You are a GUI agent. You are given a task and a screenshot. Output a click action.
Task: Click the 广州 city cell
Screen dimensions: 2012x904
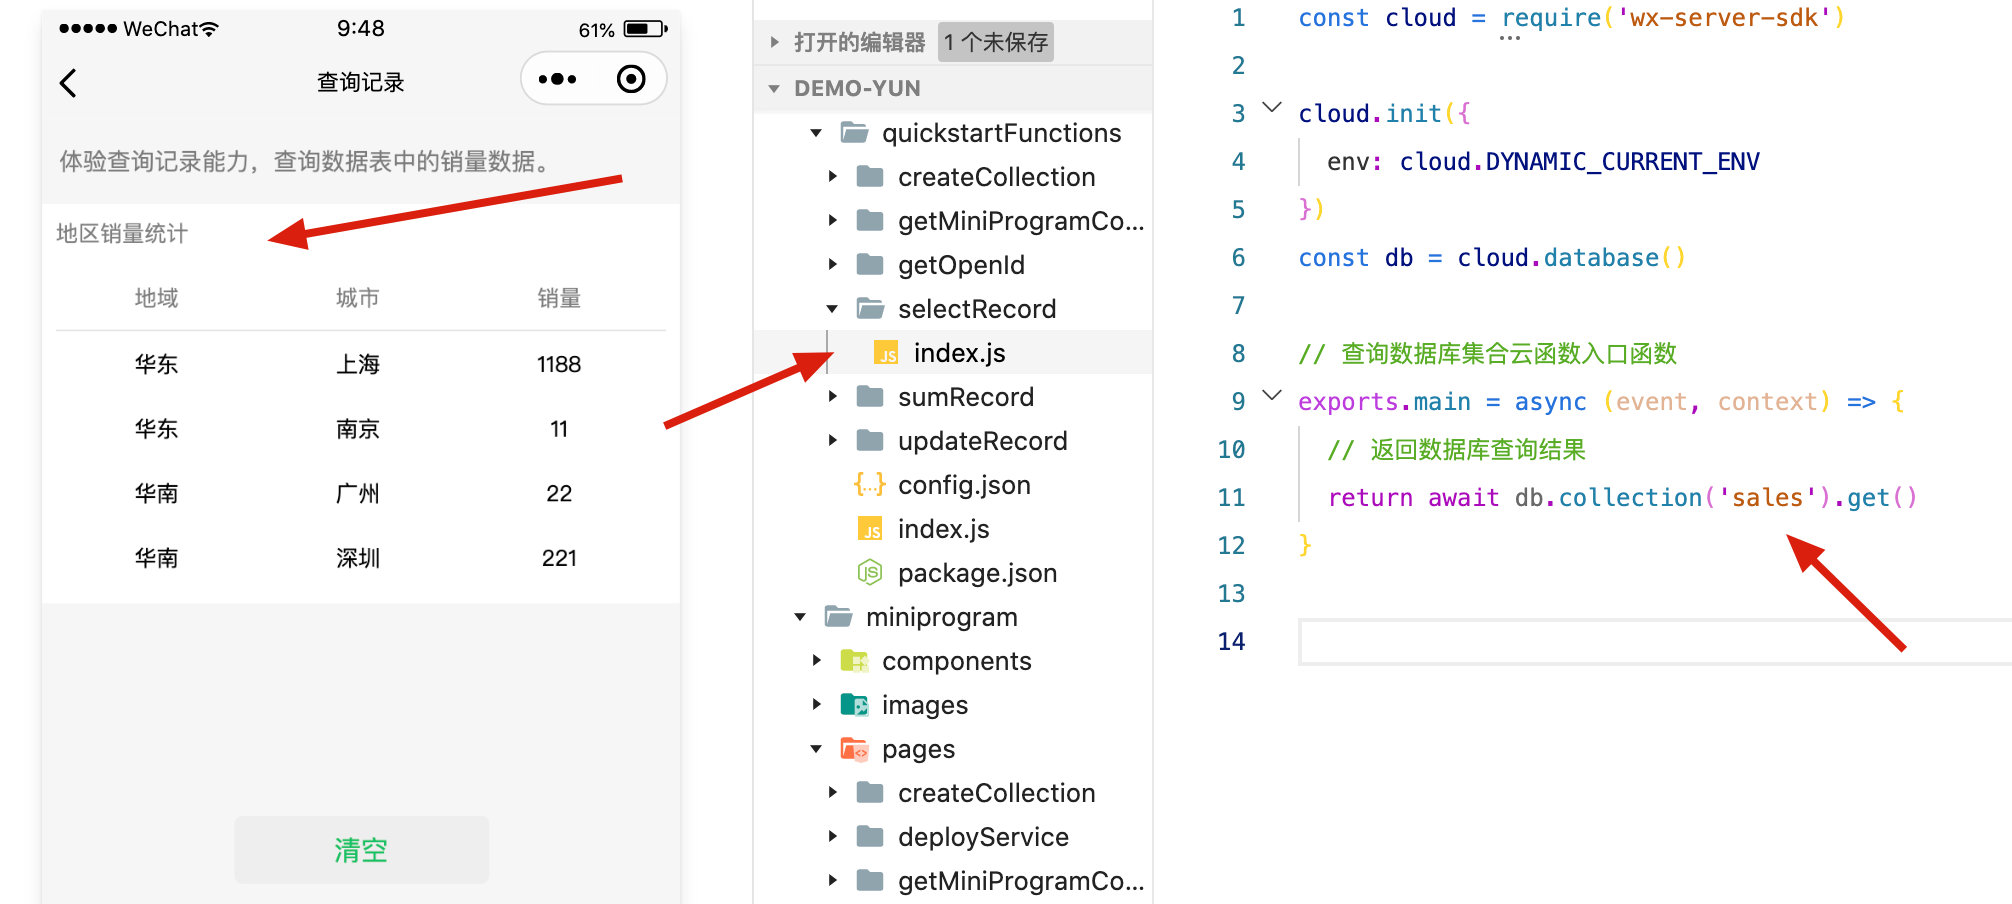tap(358, 493)
